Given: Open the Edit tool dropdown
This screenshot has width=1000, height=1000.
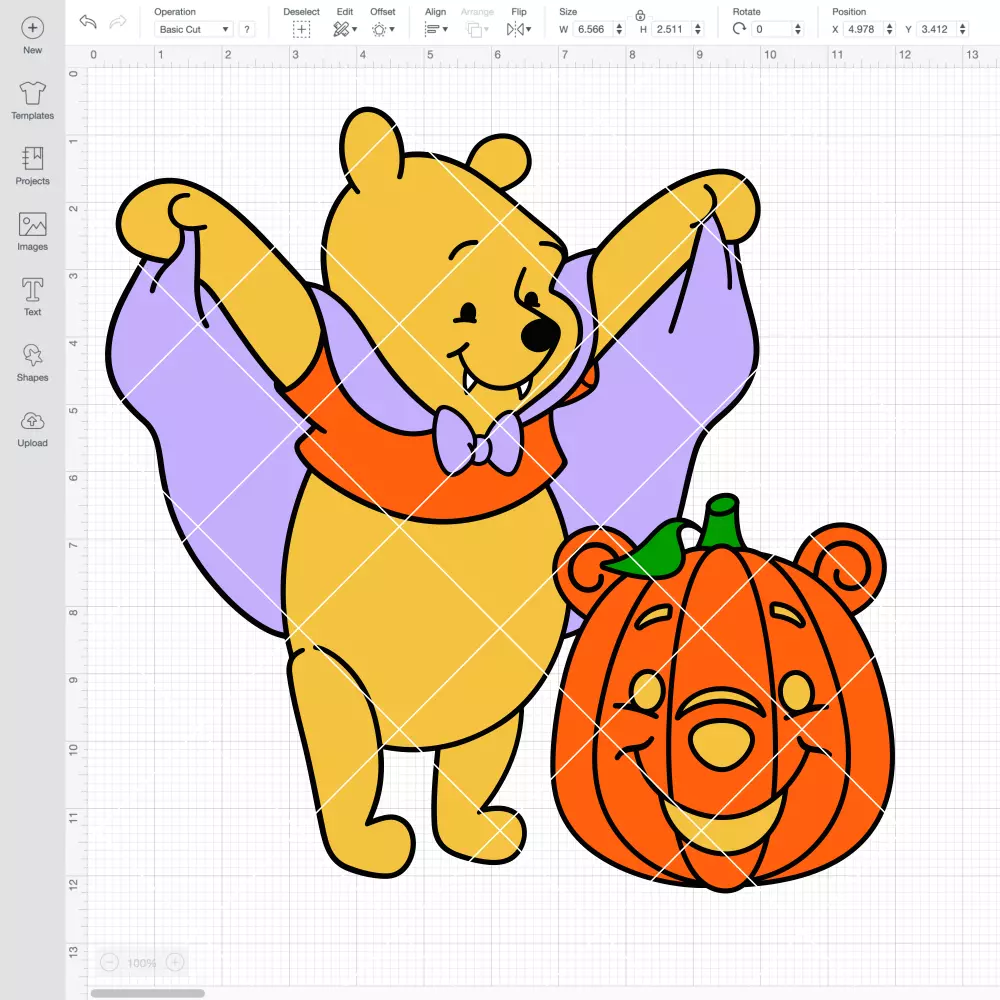Looking at the screenshot, I should [345, 29].
